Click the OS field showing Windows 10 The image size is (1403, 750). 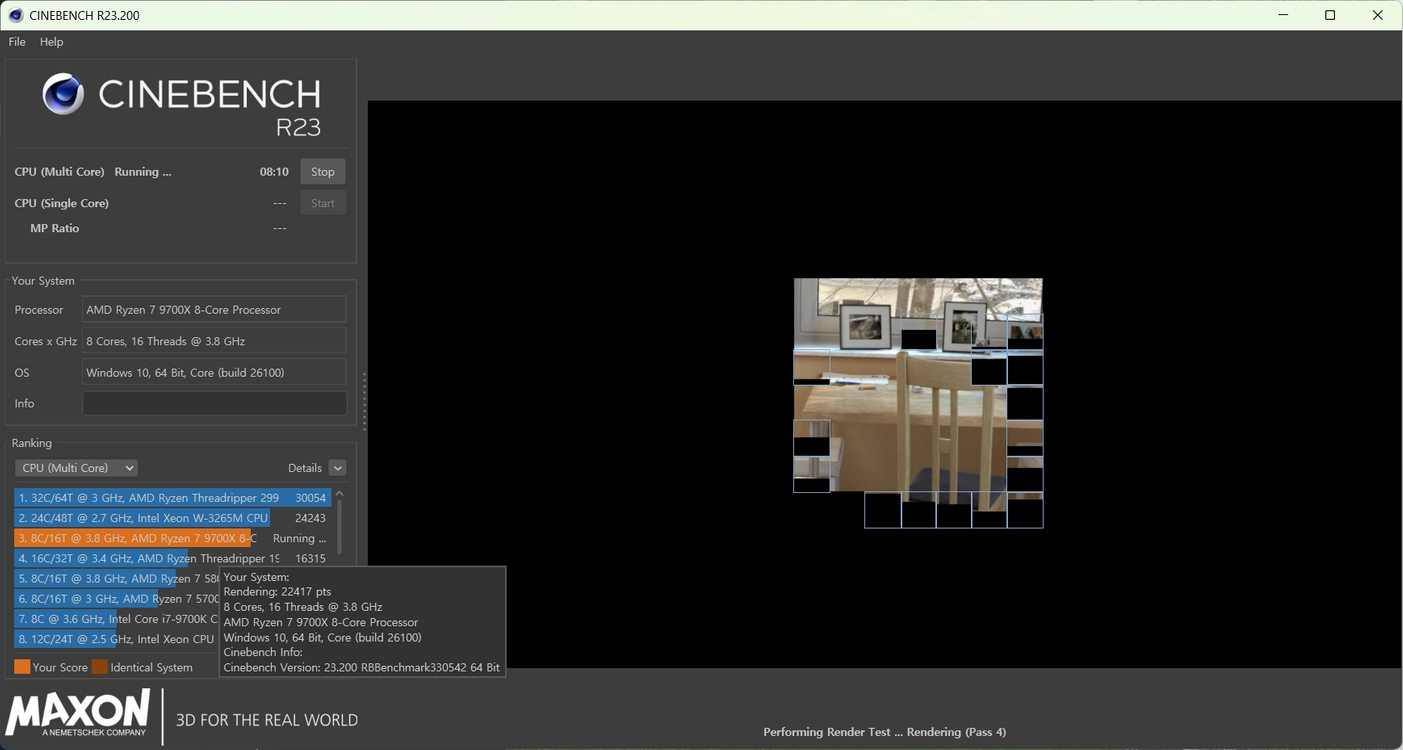[x=214, y=372]
